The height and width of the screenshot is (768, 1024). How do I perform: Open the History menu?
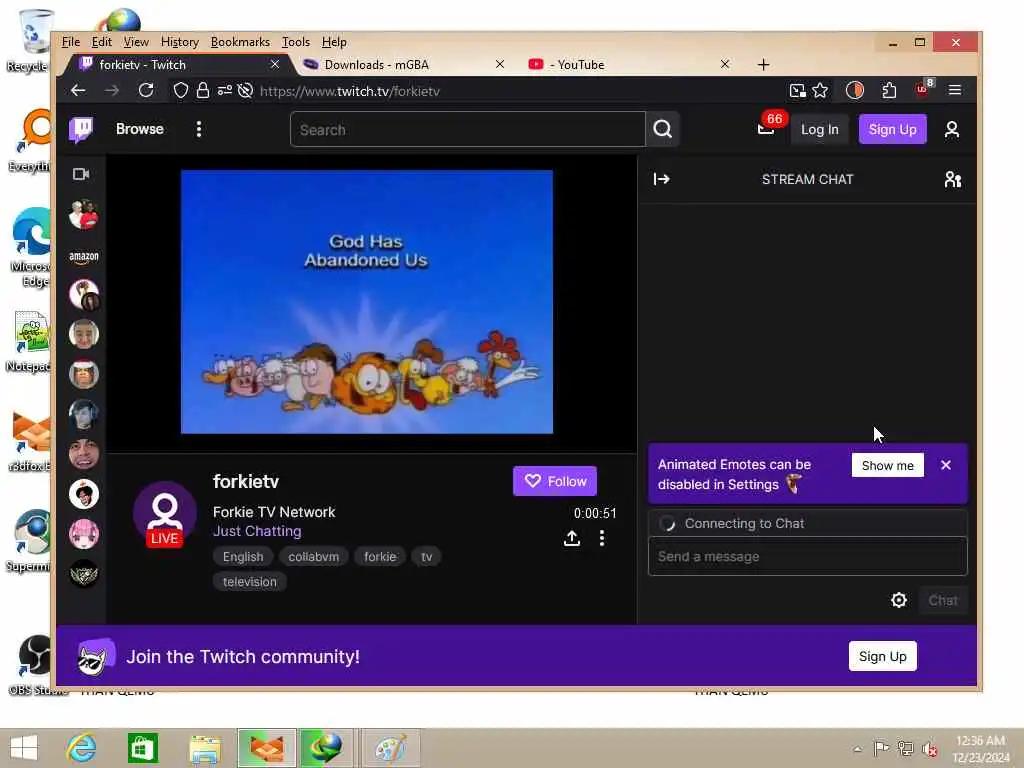click(180, 42)
